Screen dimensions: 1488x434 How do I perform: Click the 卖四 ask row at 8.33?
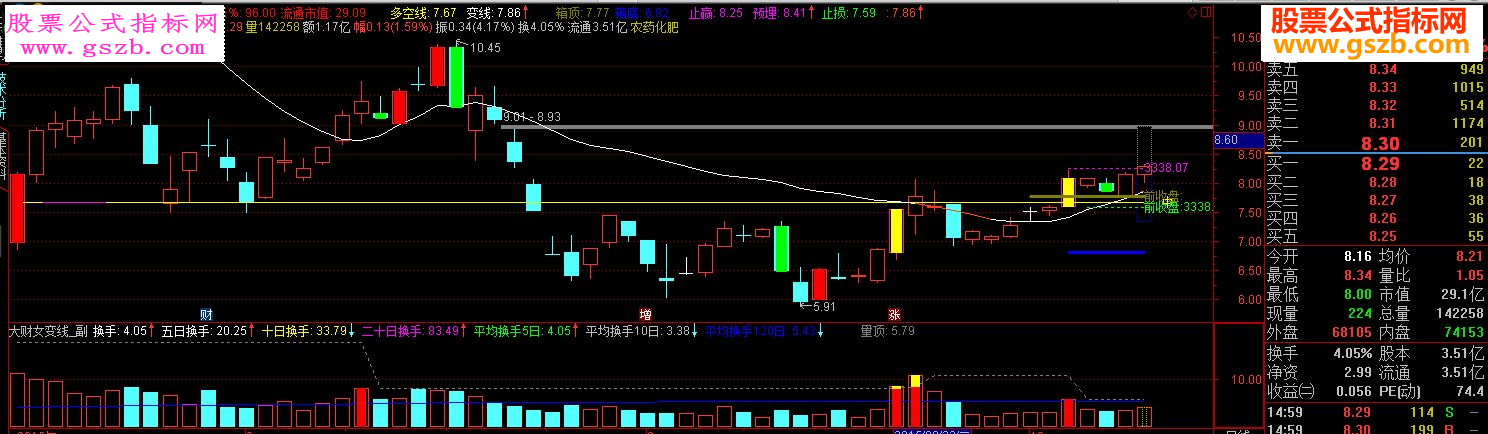click(x=1376, y=87)
